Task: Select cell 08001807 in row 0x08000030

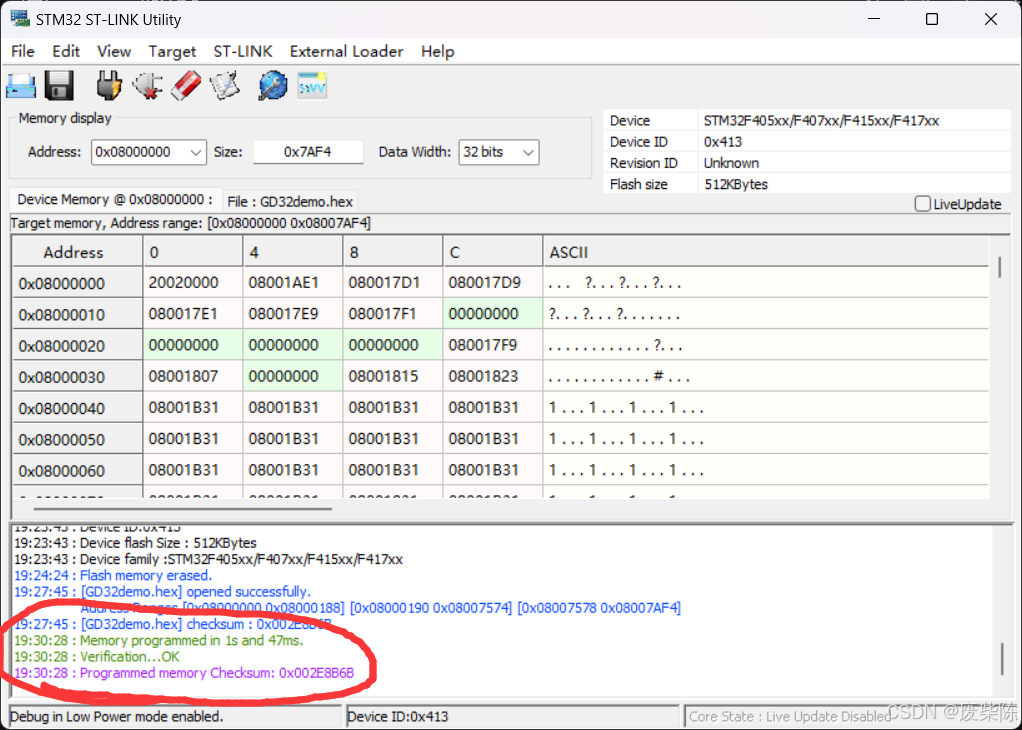Action: 193,377
